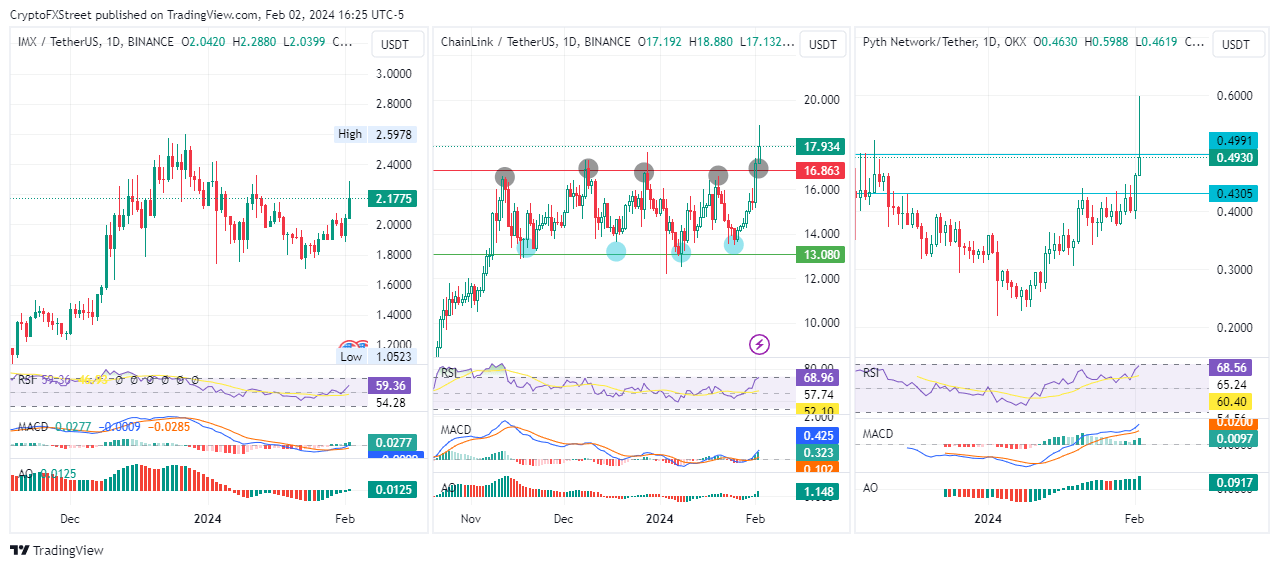Viewport: 1279px width, 568px height.
Task: Click the 2024 date label on Pyth time axis
Action: click(x=988, y=518)
